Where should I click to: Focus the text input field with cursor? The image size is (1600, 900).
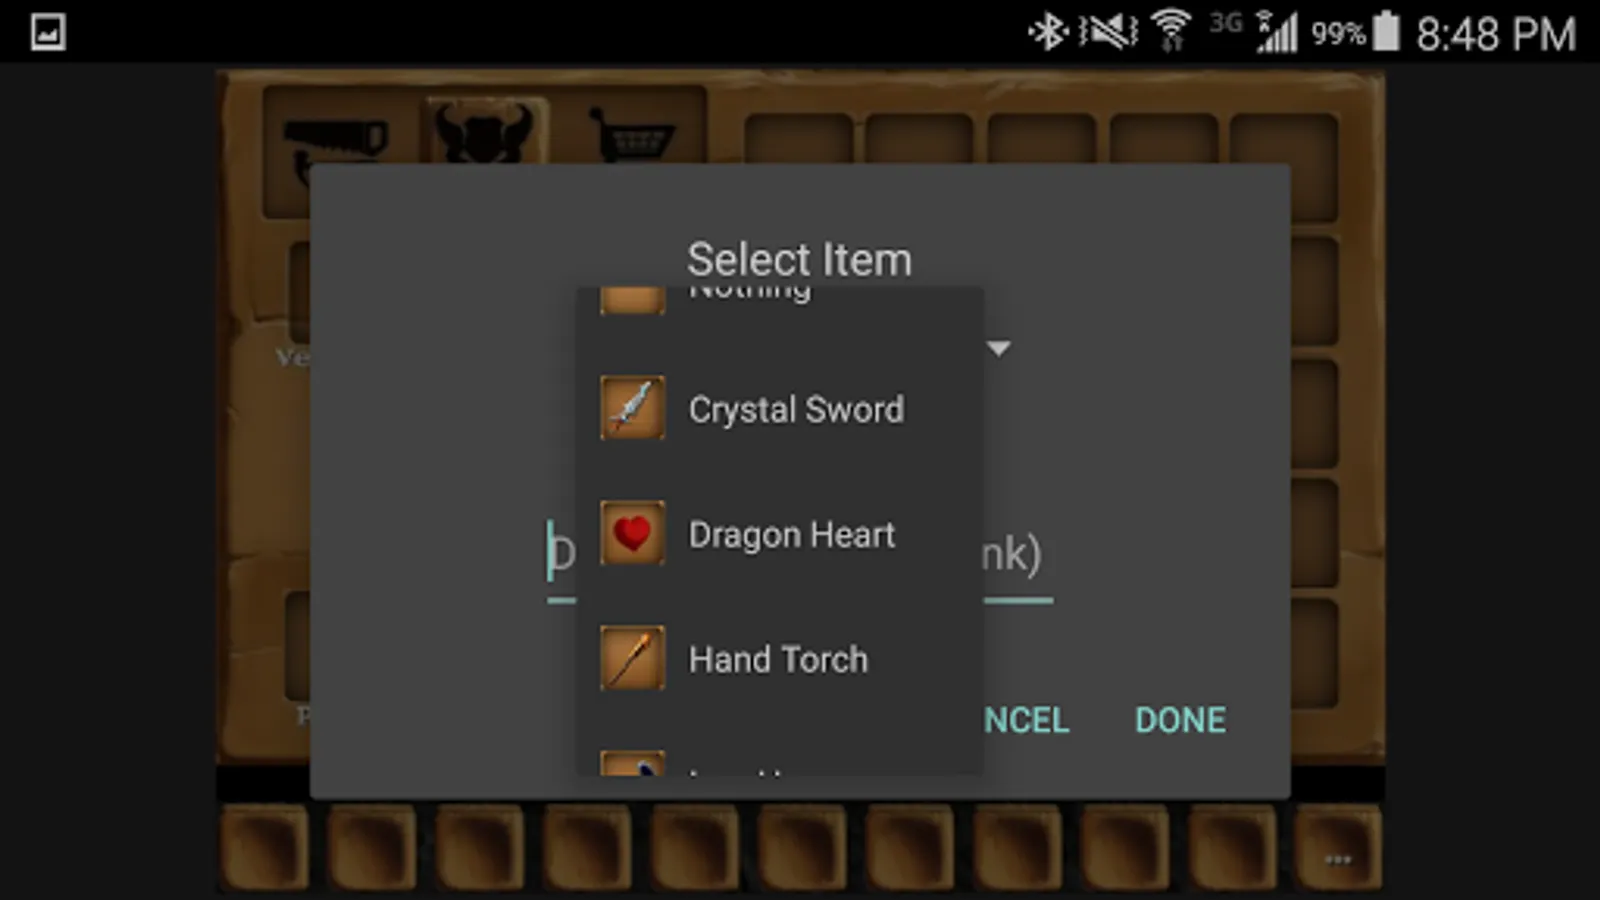pyautogui.click(x=800, y=555)
